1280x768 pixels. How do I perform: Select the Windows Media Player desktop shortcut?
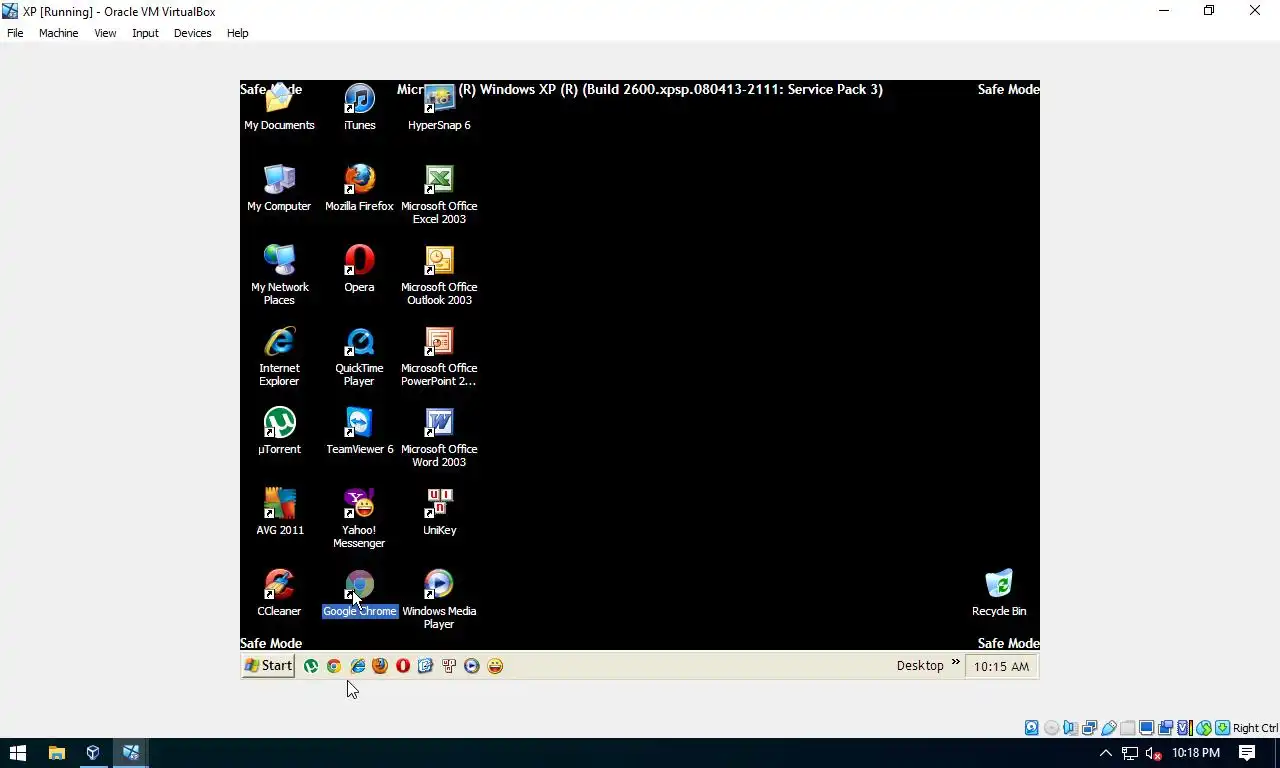click(x=439, y=599)
